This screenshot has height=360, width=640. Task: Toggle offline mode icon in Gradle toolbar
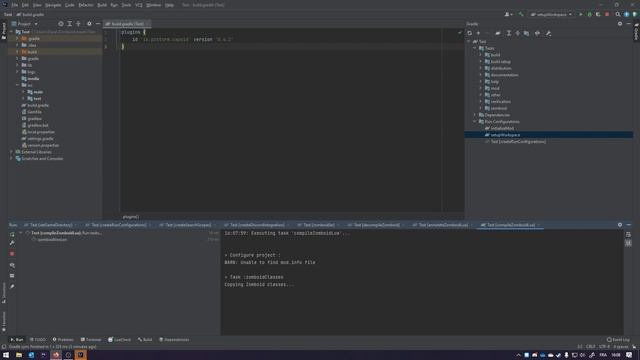pos(537,33)
